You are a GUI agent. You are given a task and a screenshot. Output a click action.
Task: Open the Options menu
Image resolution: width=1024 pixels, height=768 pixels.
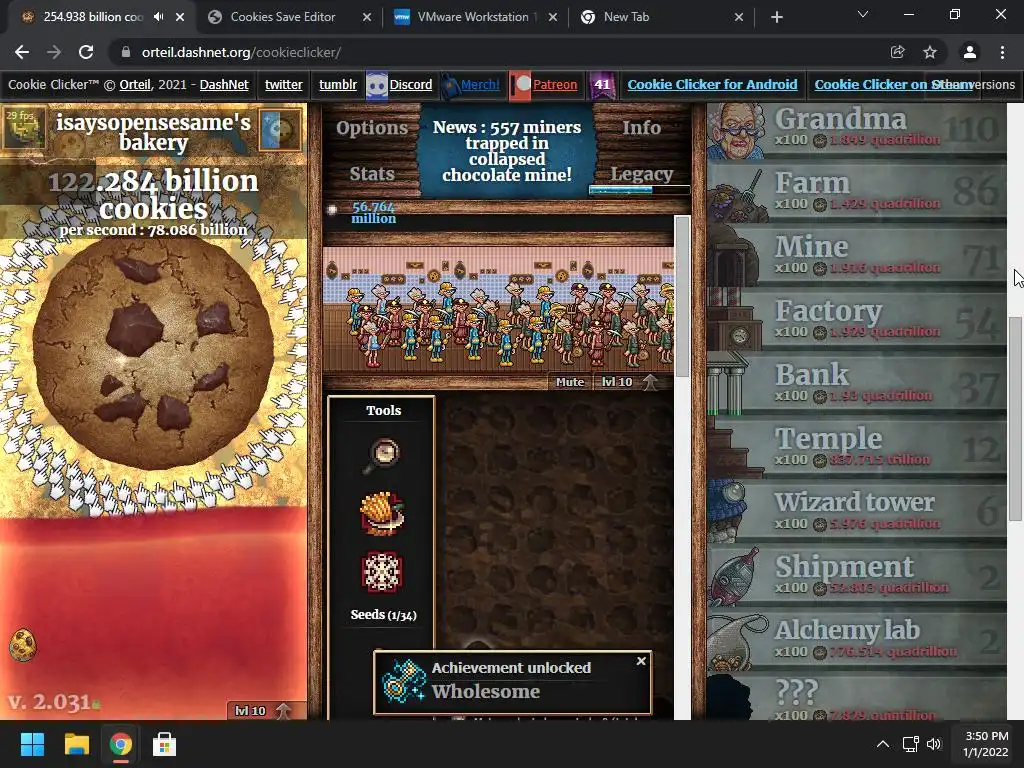[x=372, y=128]
